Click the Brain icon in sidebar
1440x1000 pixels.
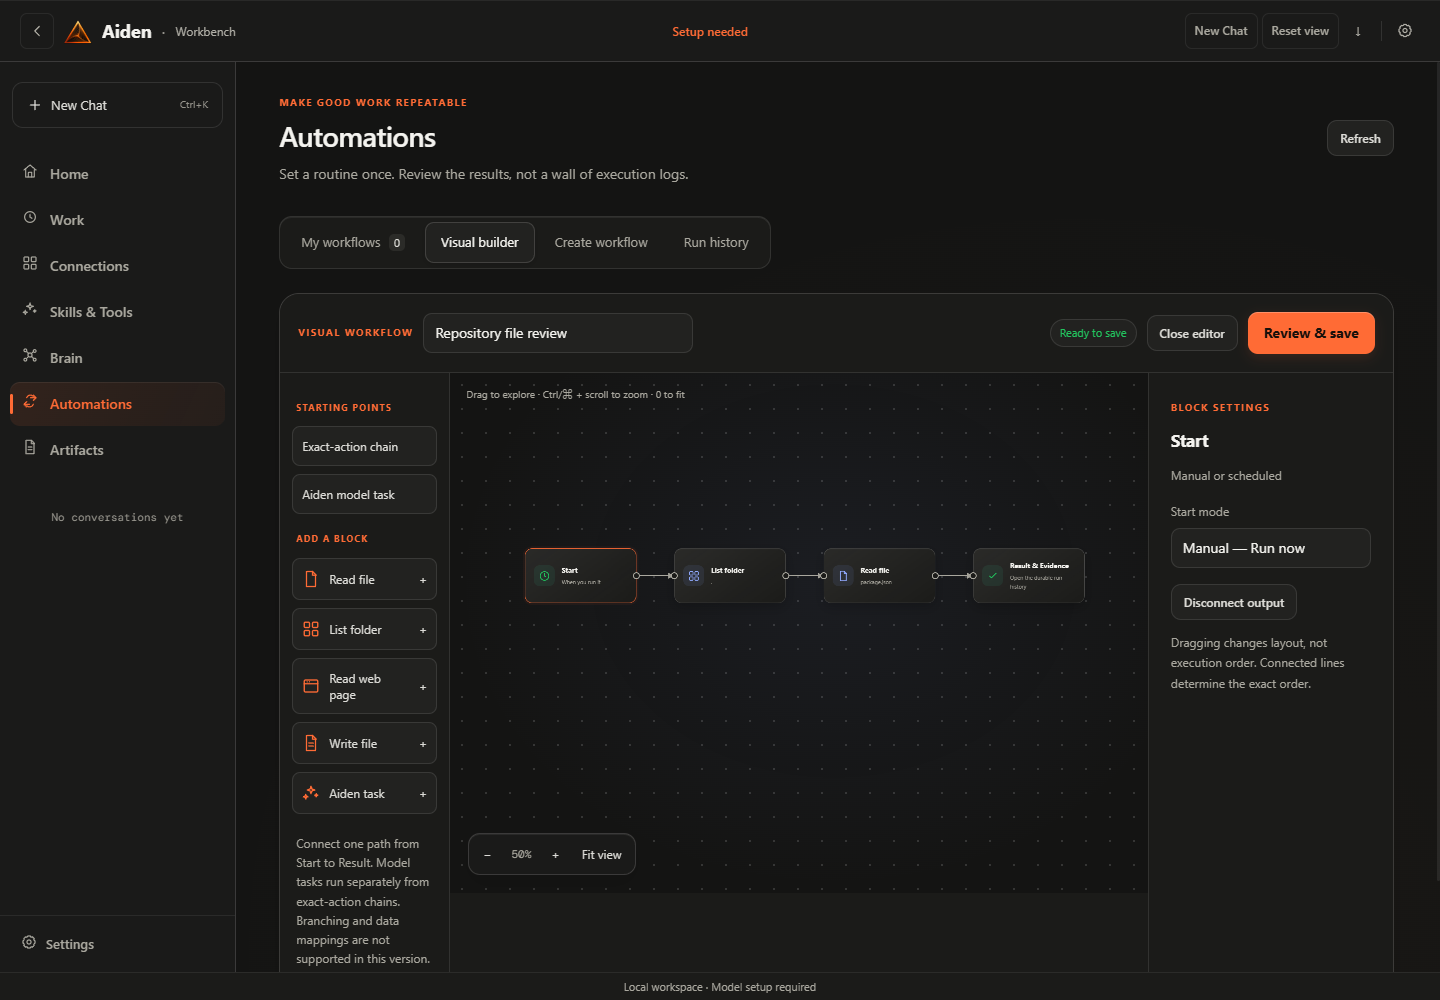pyautogui.click(x=30, y=355)
